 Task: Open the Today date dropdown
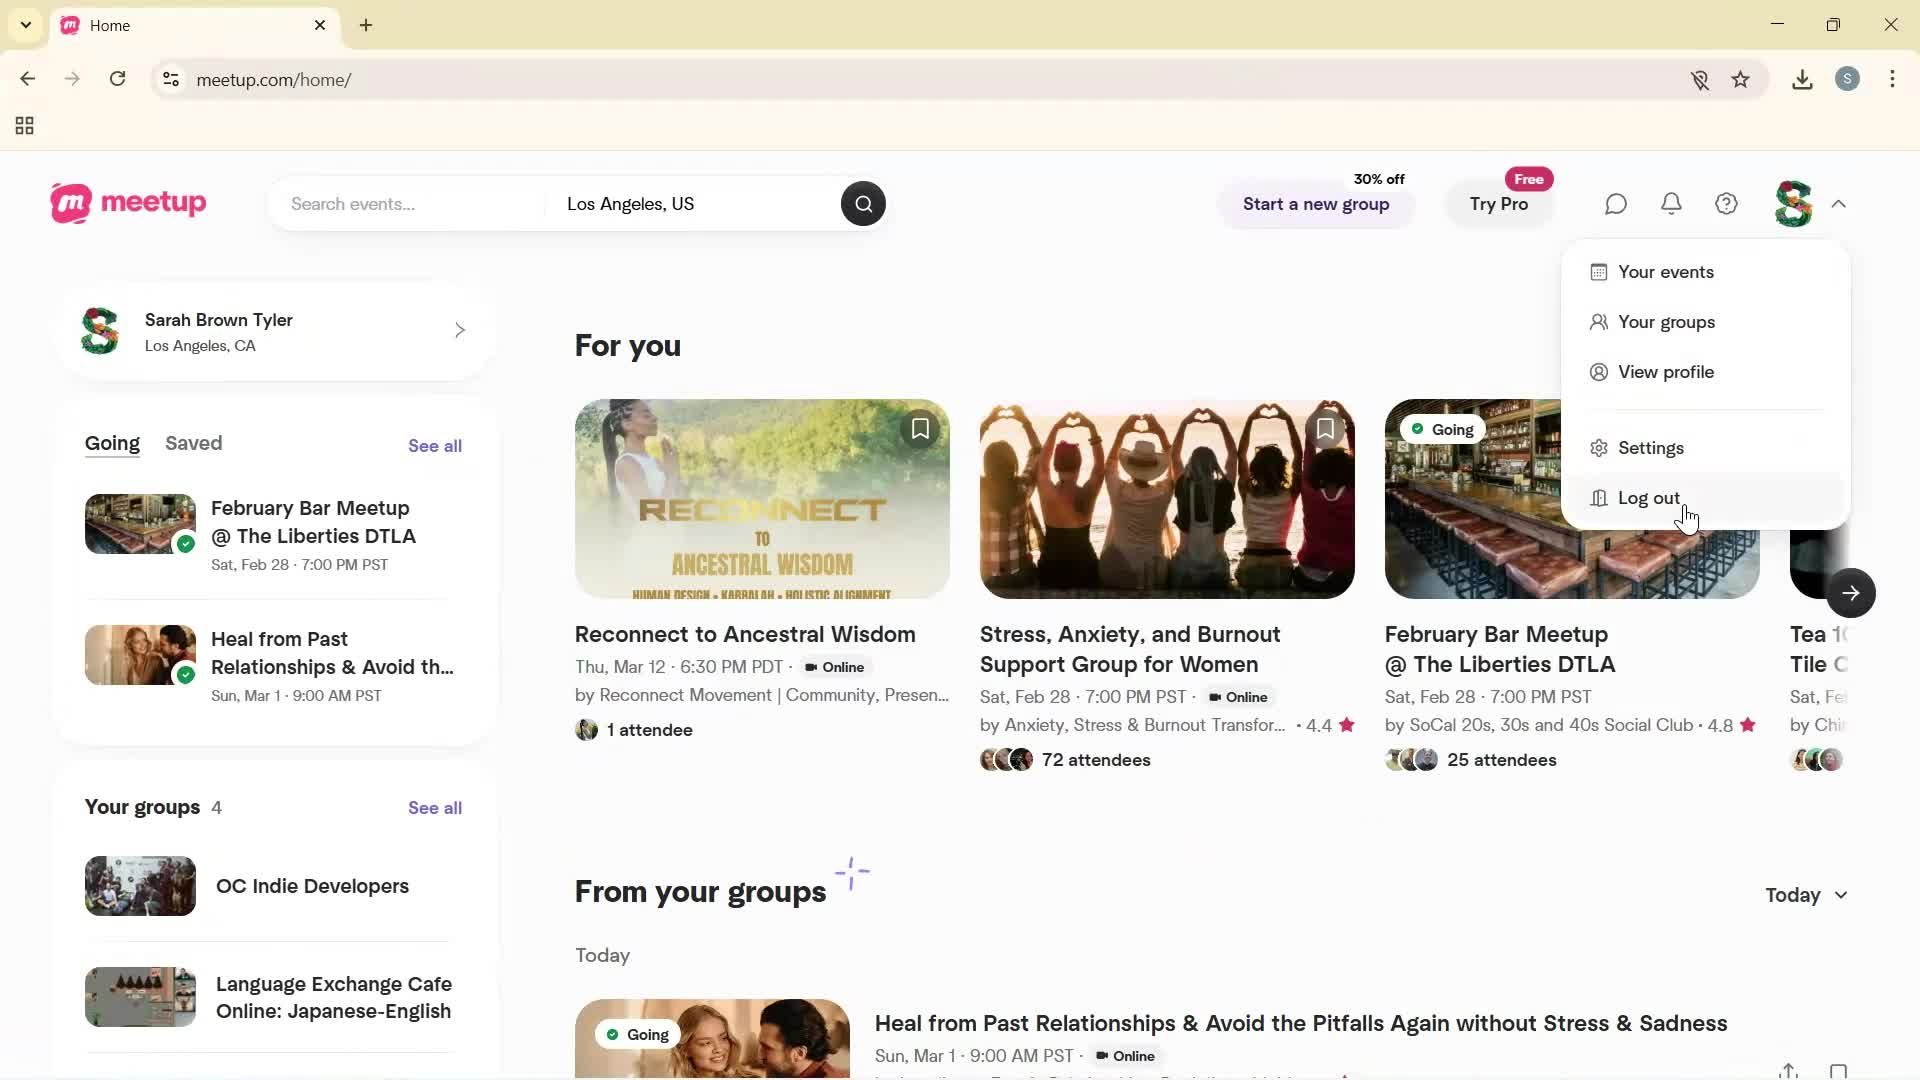1805,895
